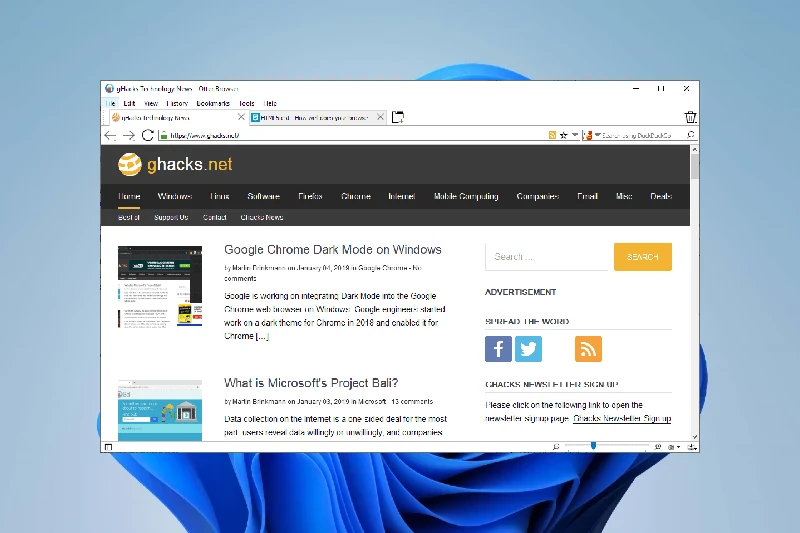This screenshot has width=800, height=533.
Task: Click the green padlock security icon
Action: coord(163,135)
